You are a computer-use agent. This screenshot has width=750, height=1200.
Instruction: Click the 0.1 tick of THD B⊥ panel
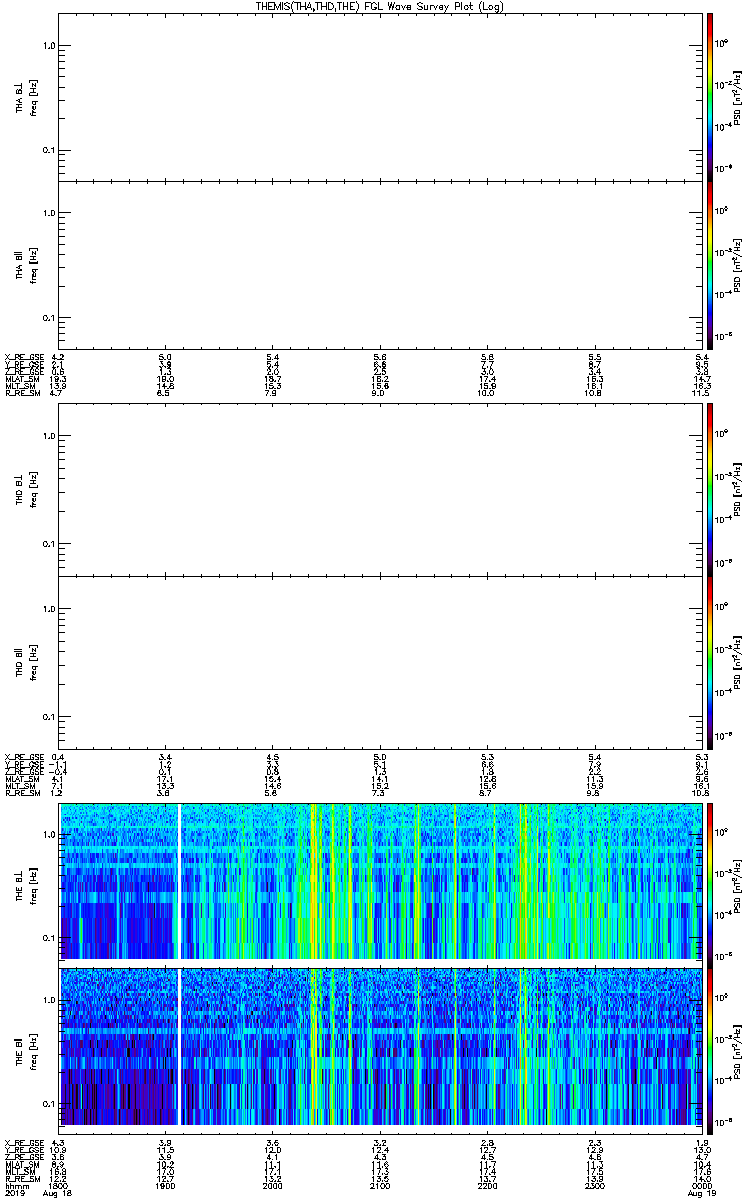(48, 544)
